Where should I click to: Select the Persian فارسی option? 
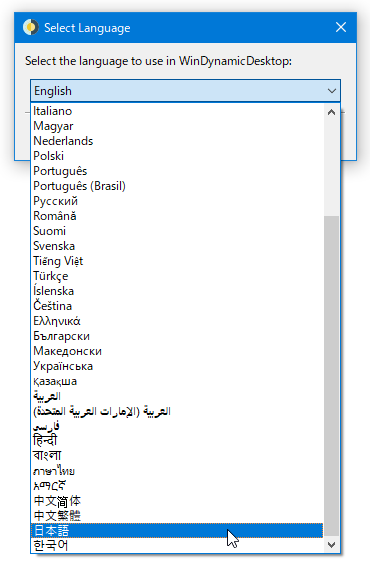[177, 426]
